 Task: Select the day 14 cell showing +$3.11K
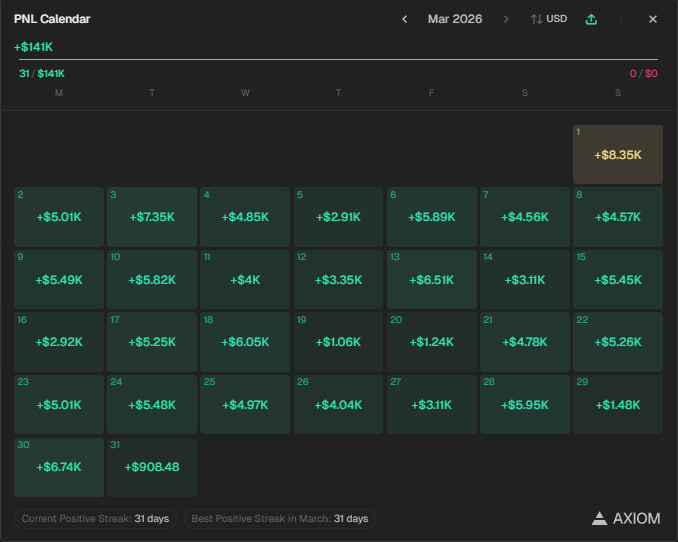[x=524, y=279]
